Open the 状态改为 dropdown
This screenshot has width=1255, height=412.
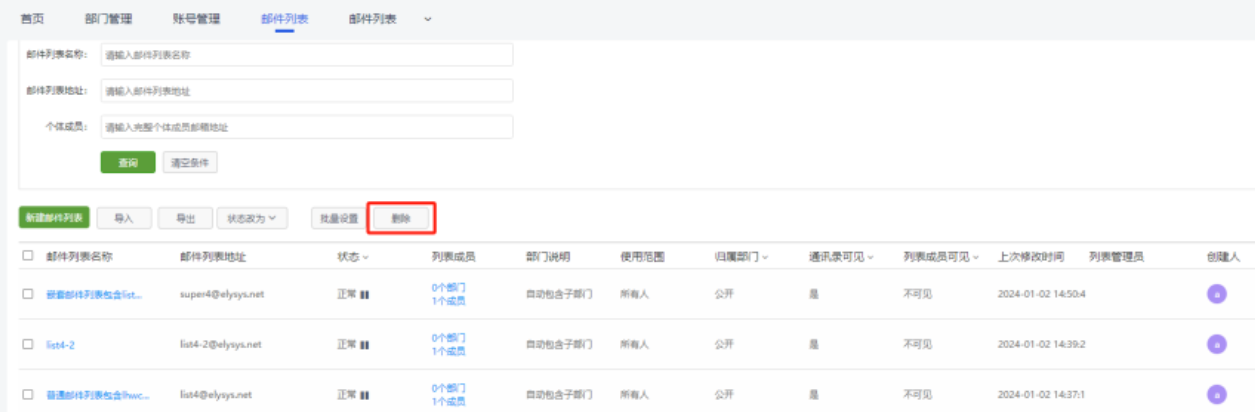252,217
